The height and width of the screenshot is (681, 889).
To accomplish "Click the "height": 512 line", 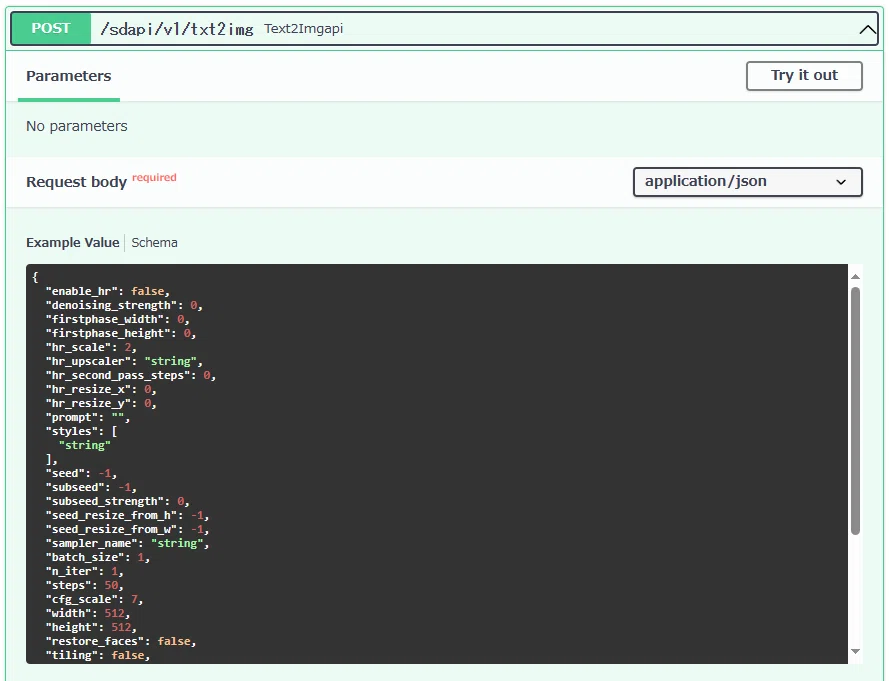I will (x=91, y=627).
